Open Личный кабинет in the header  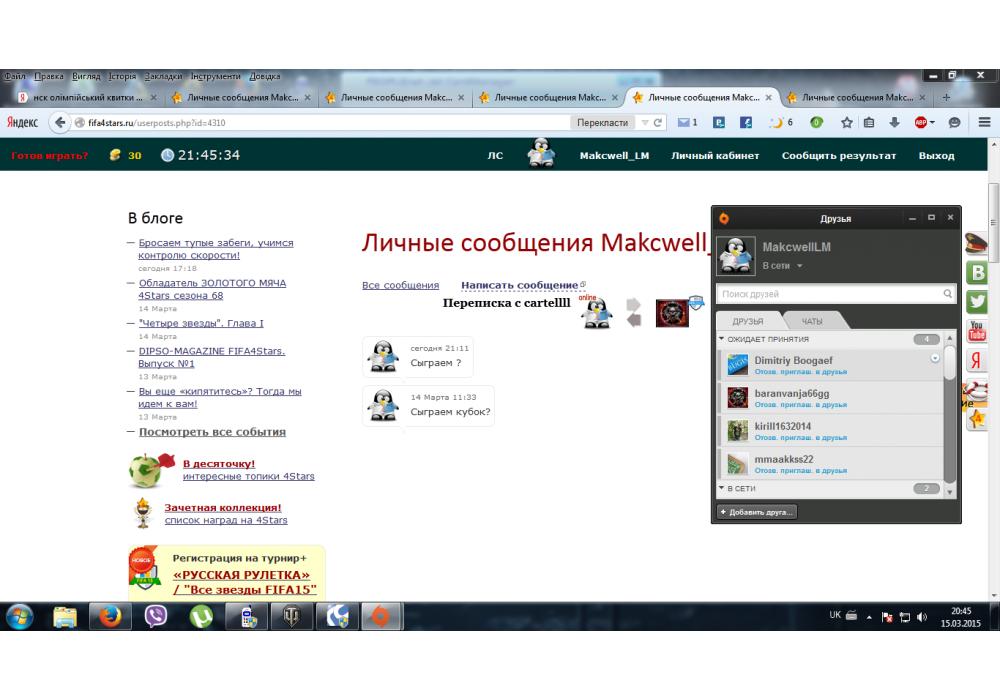click(715, 156)
